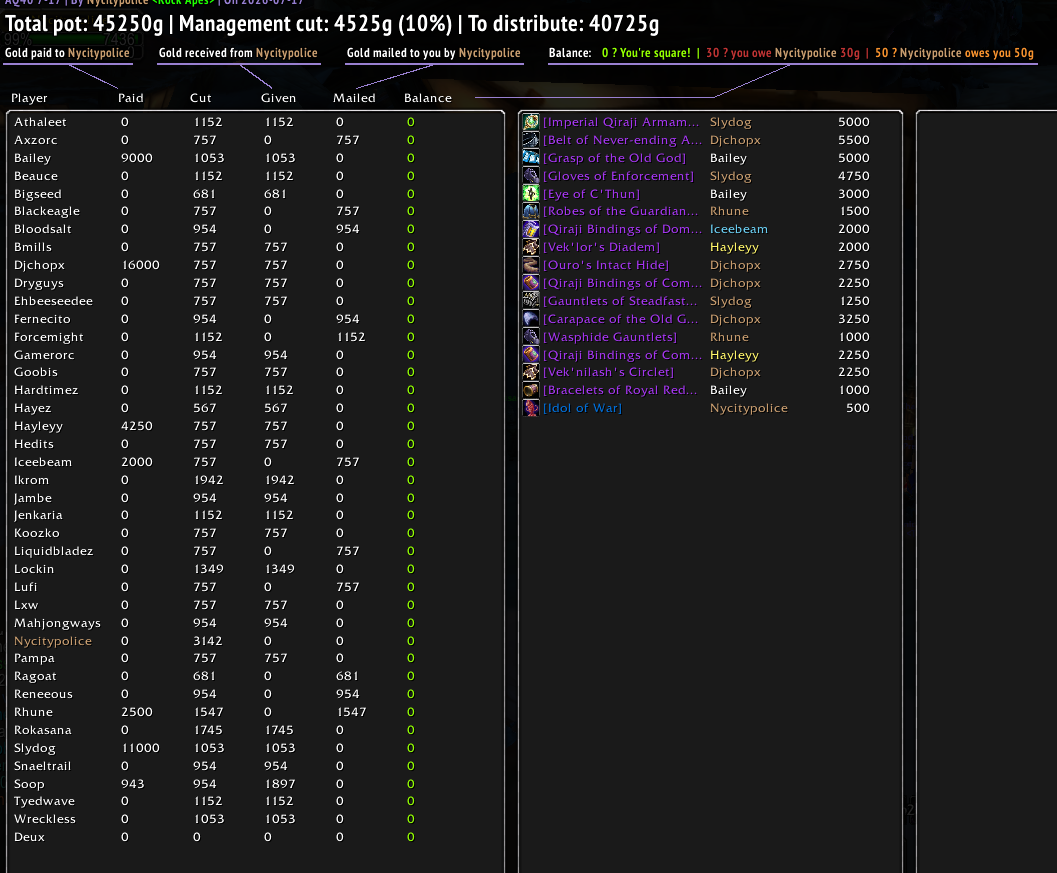Click the Grasp of the Old God icon

click(x=531, y=158)
